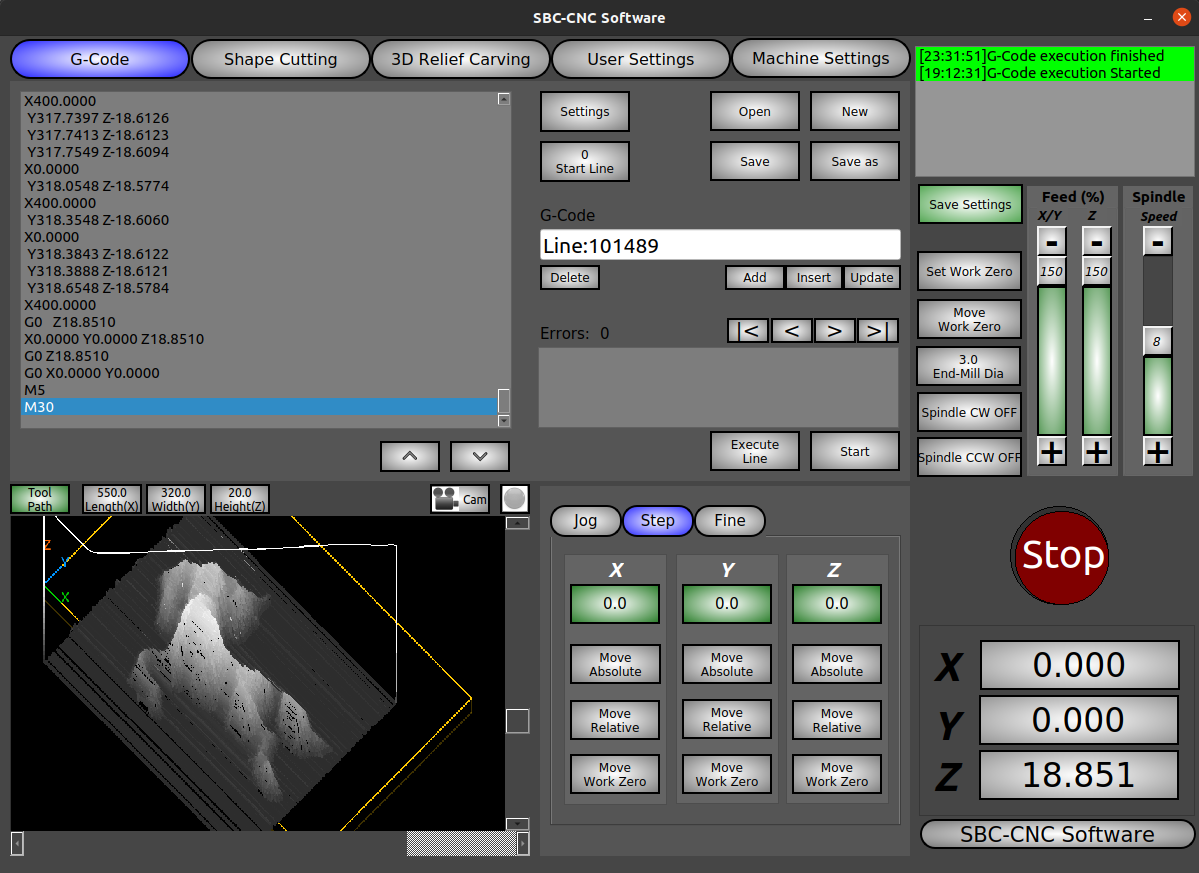Jump to the last G-code line
Viewport: 1199px width, 873px height.
pyautogui.click(x=877, y=331)
